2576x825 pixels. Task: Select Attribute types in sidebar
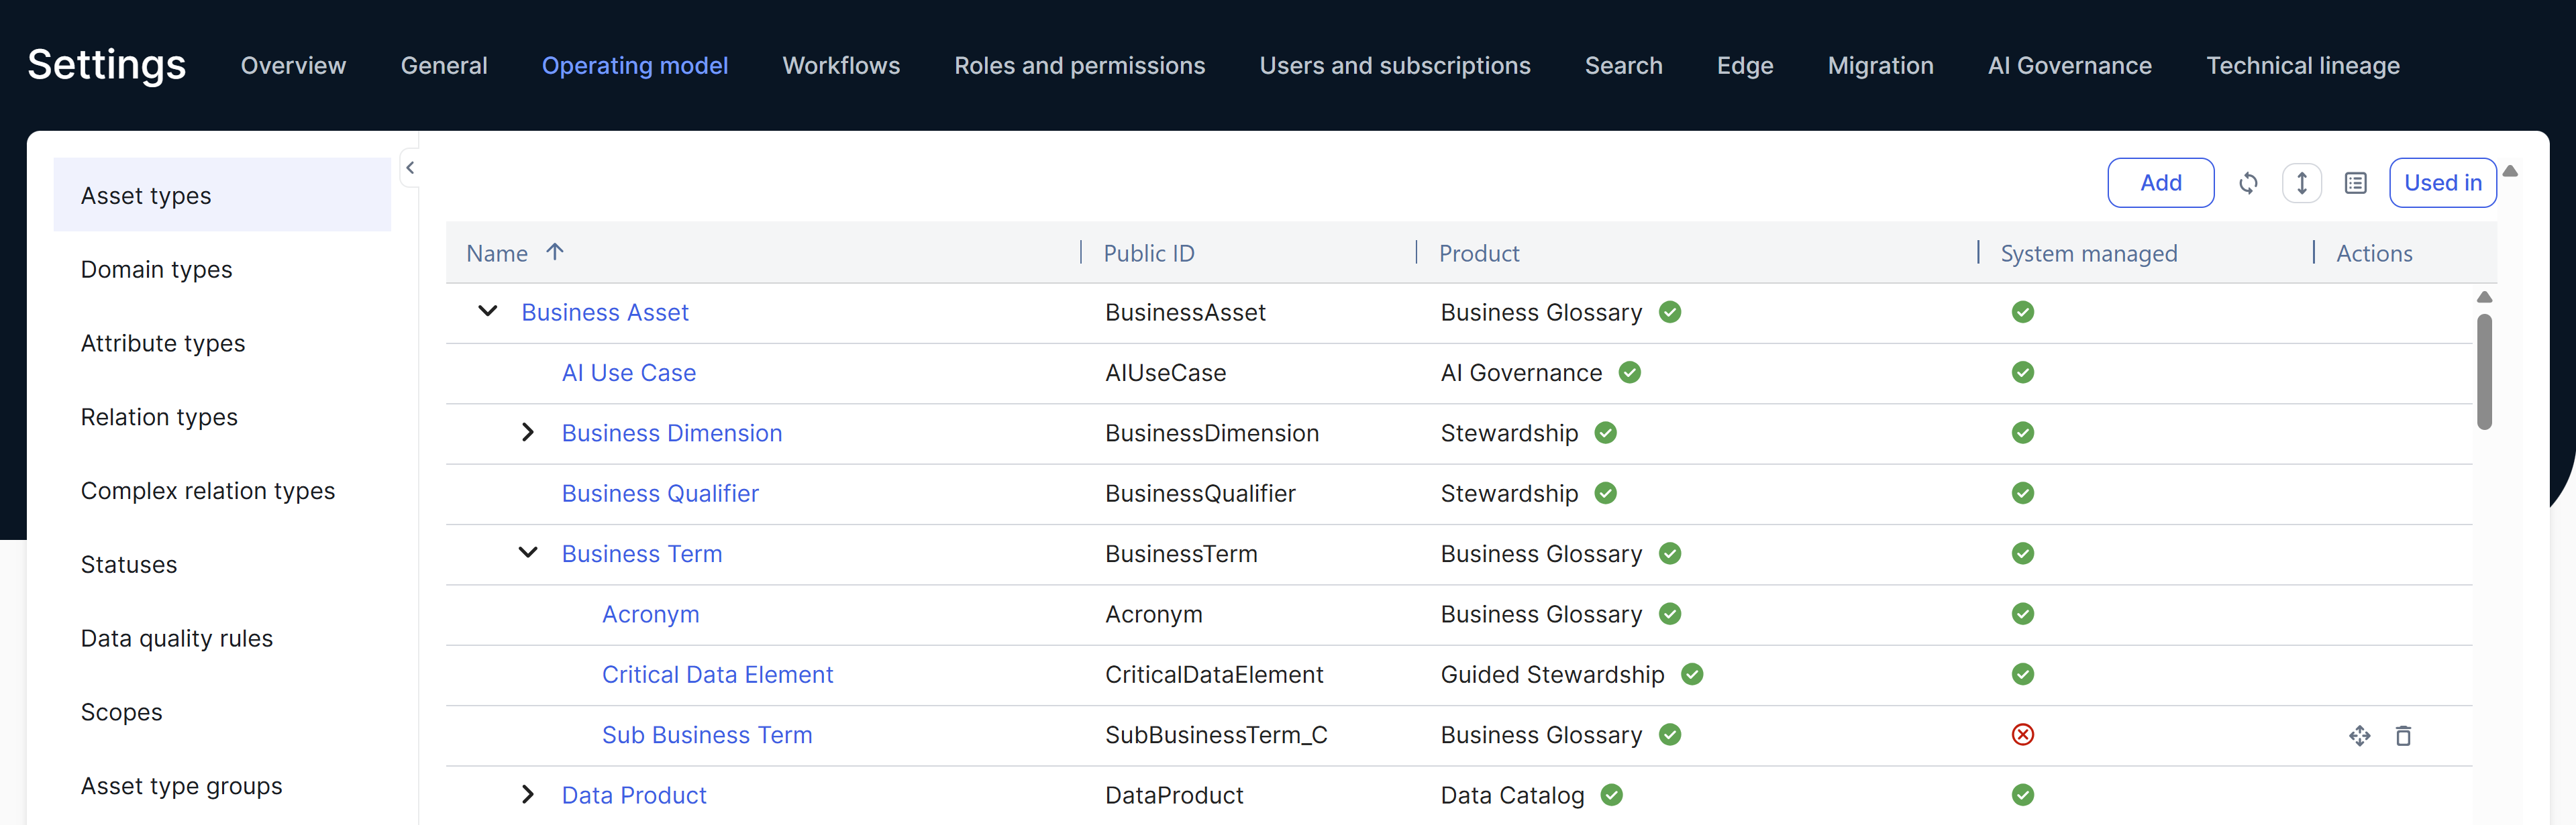pyautogui.click(x=163, y=343)
